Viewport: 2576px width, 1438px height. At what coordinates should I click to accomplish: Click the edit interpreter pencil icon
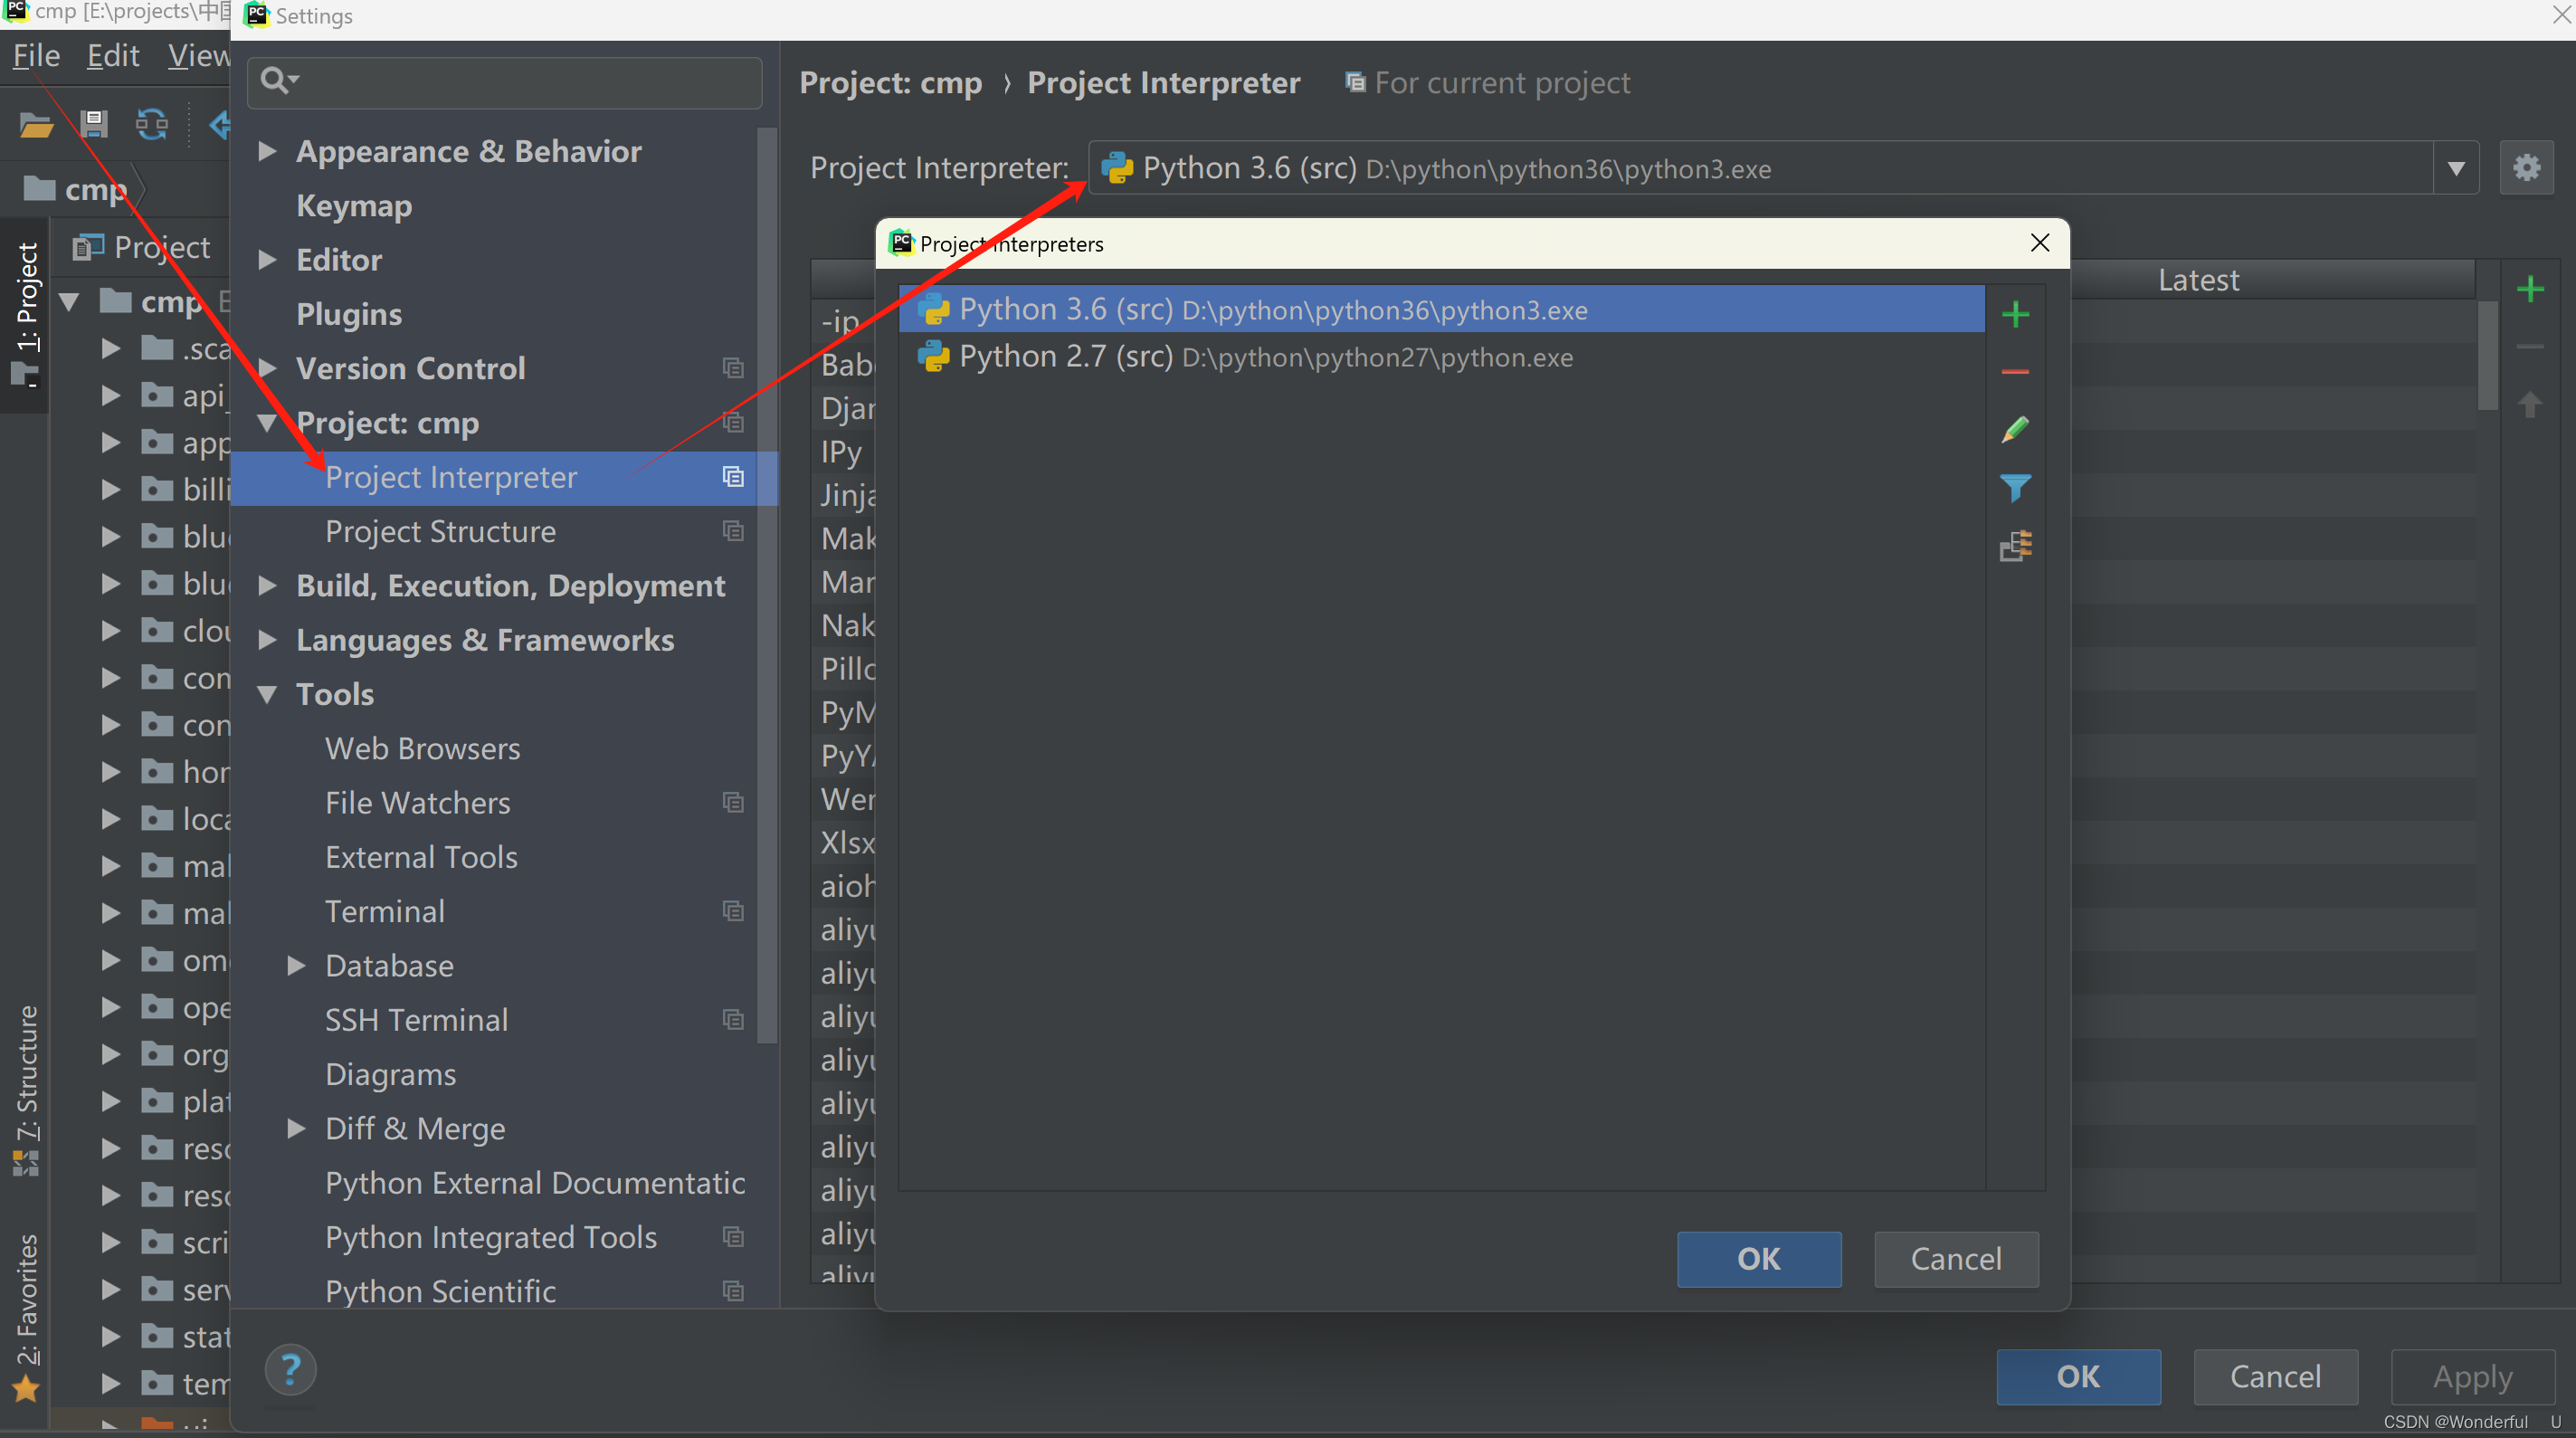(x=2013, y=430)
